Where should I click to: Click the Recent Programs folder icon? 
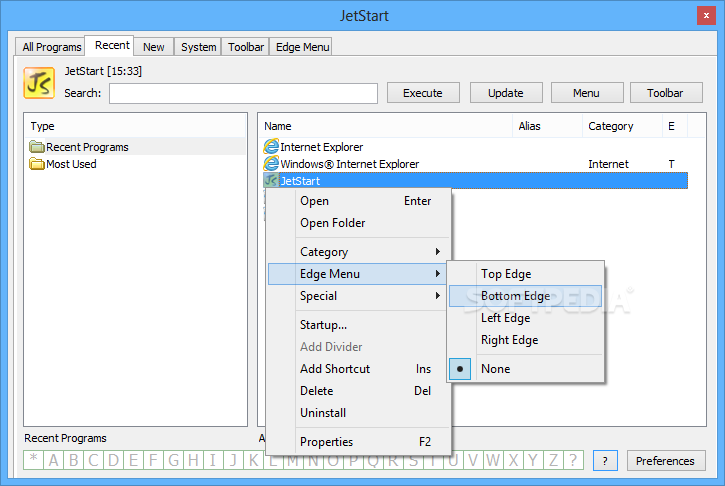click(x=37, y=147)
